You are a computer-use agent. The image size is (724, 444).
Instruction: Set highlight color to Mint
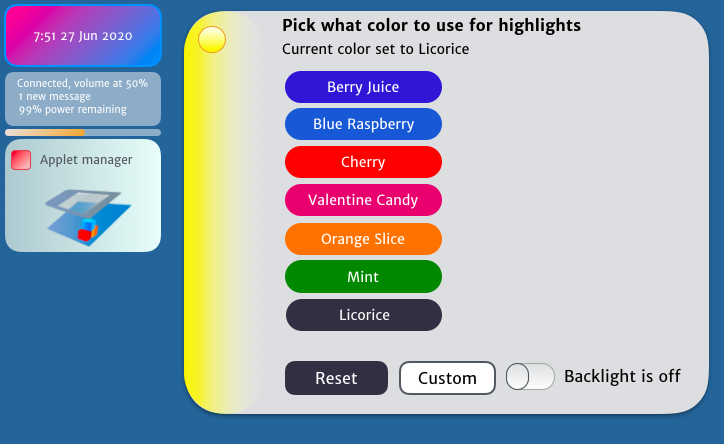363,276
